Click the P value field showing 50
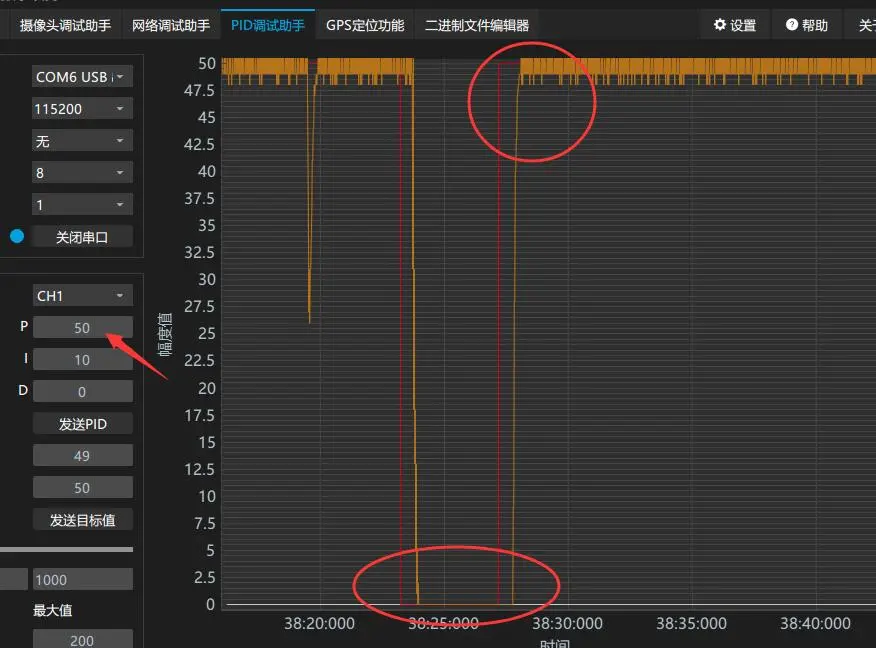Screen dimensions: 876x648 [x=82, y=328]
